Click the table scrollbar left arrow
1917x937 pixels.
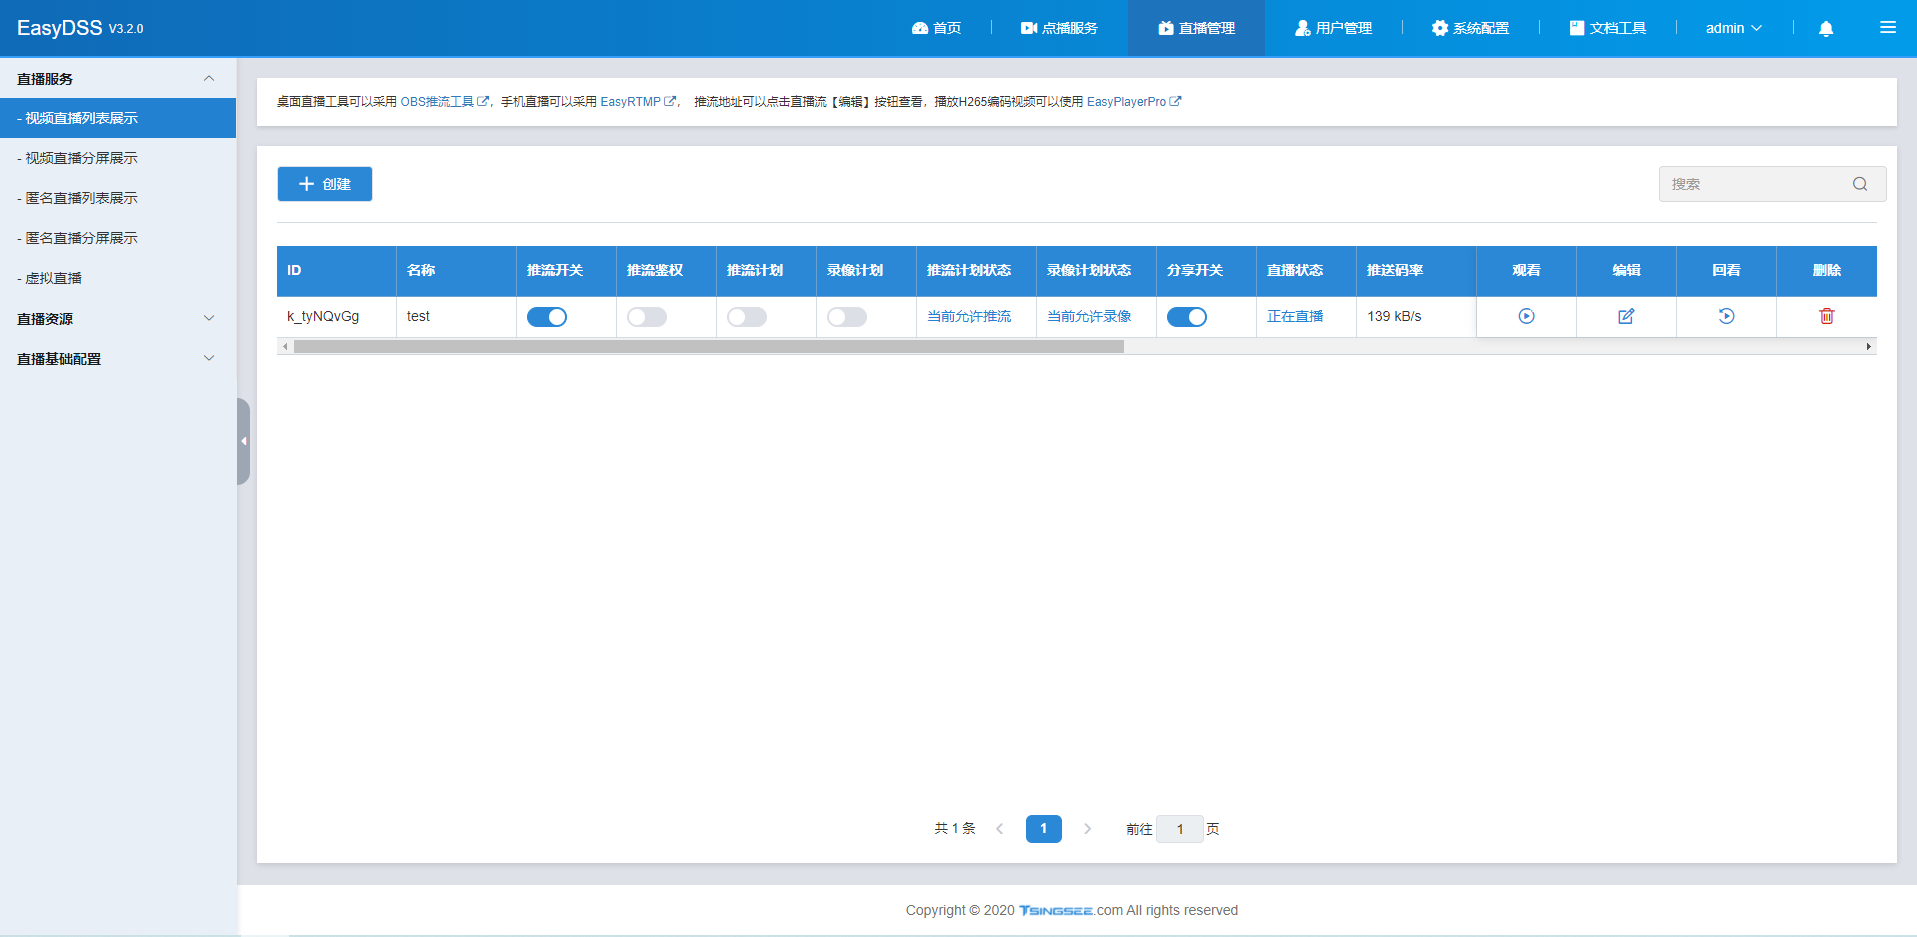[286, 347]
